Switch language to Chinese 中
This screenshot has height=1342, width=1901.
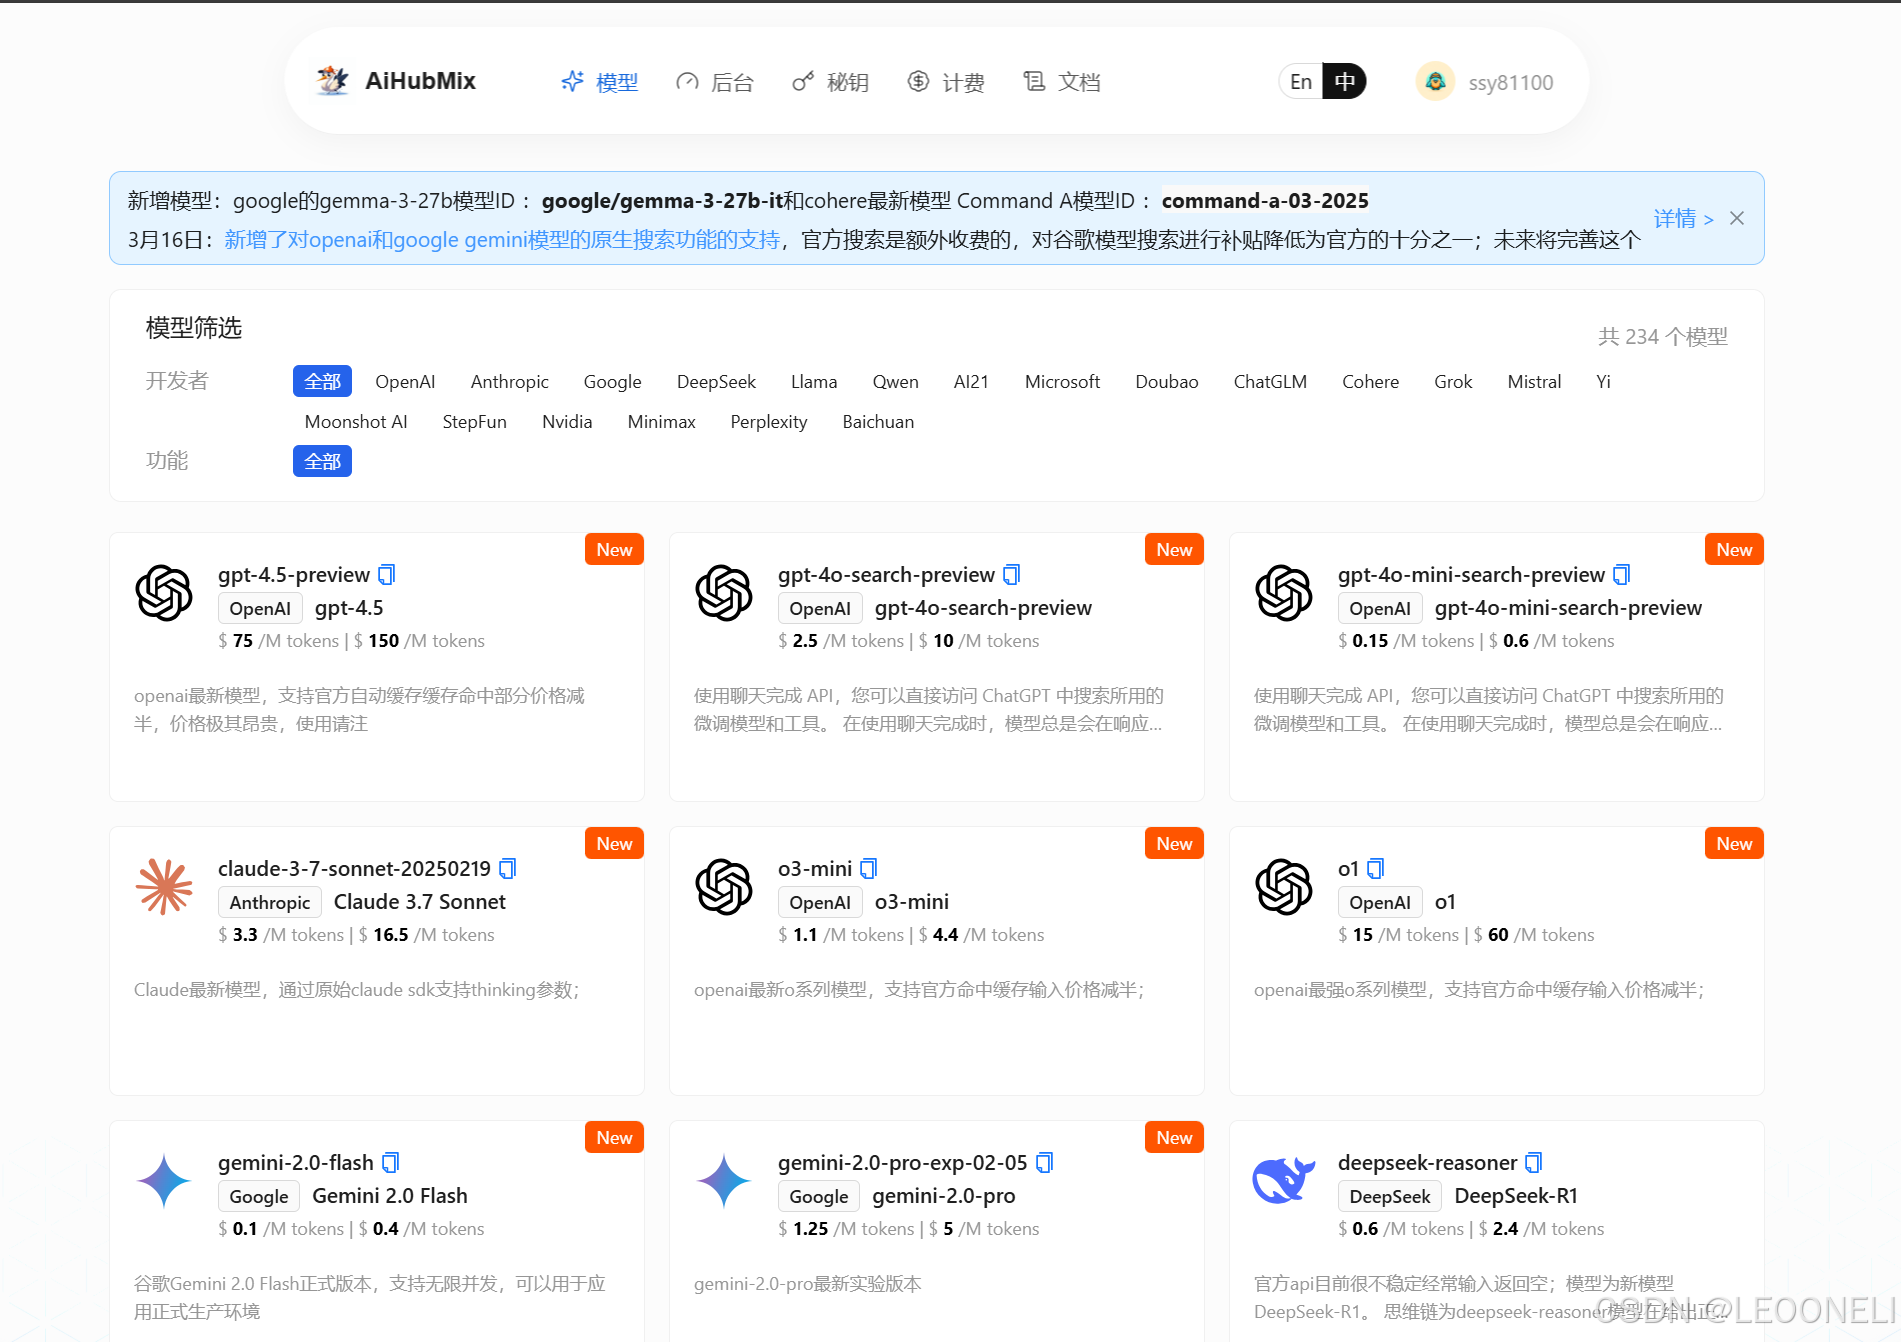pos(1345,82)
